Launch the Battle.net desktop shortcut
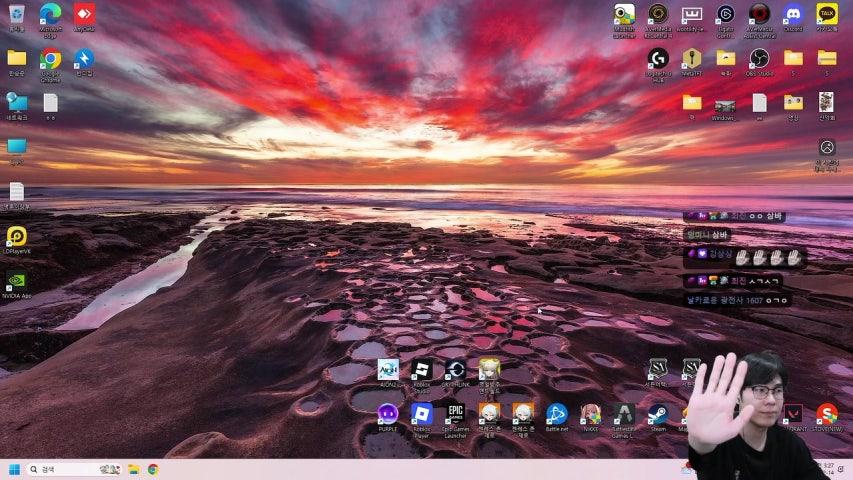Viewport: 853px width, 480px height. [556, 413]
